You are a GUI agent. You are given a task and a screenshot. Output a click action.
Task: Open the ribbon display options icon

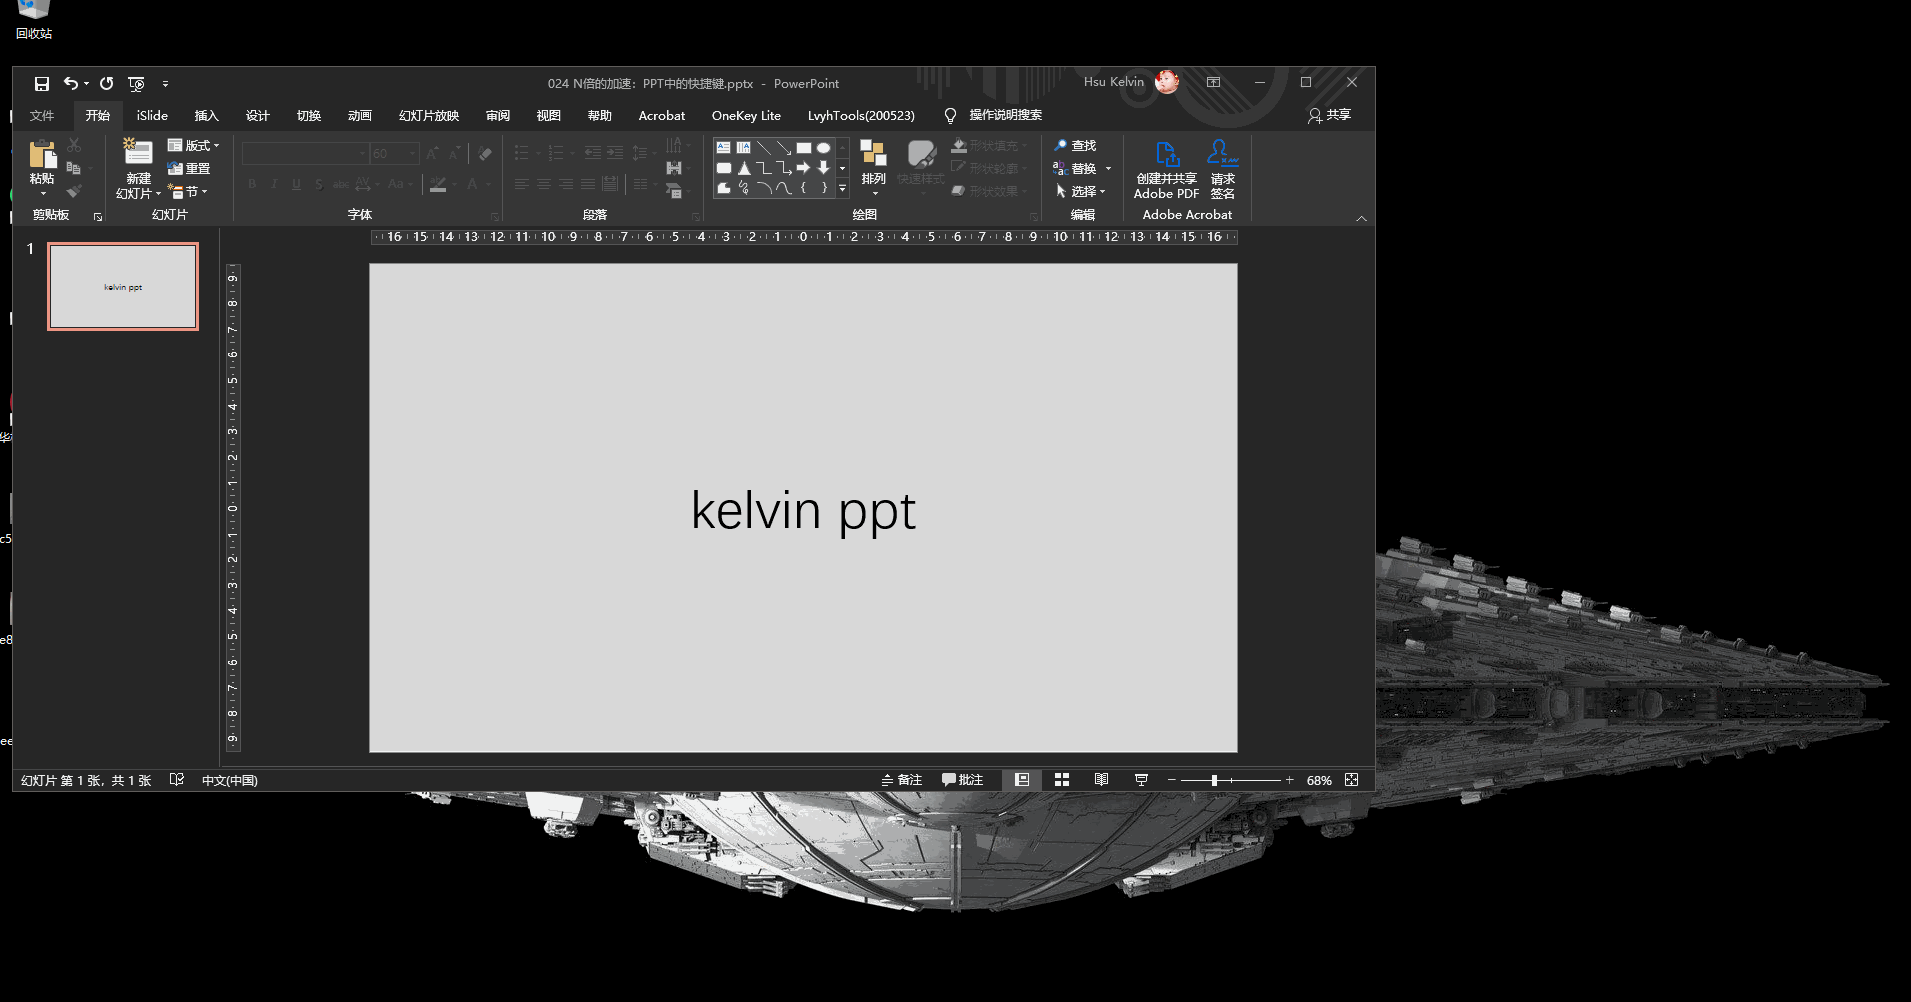(x=1213, y=82)
